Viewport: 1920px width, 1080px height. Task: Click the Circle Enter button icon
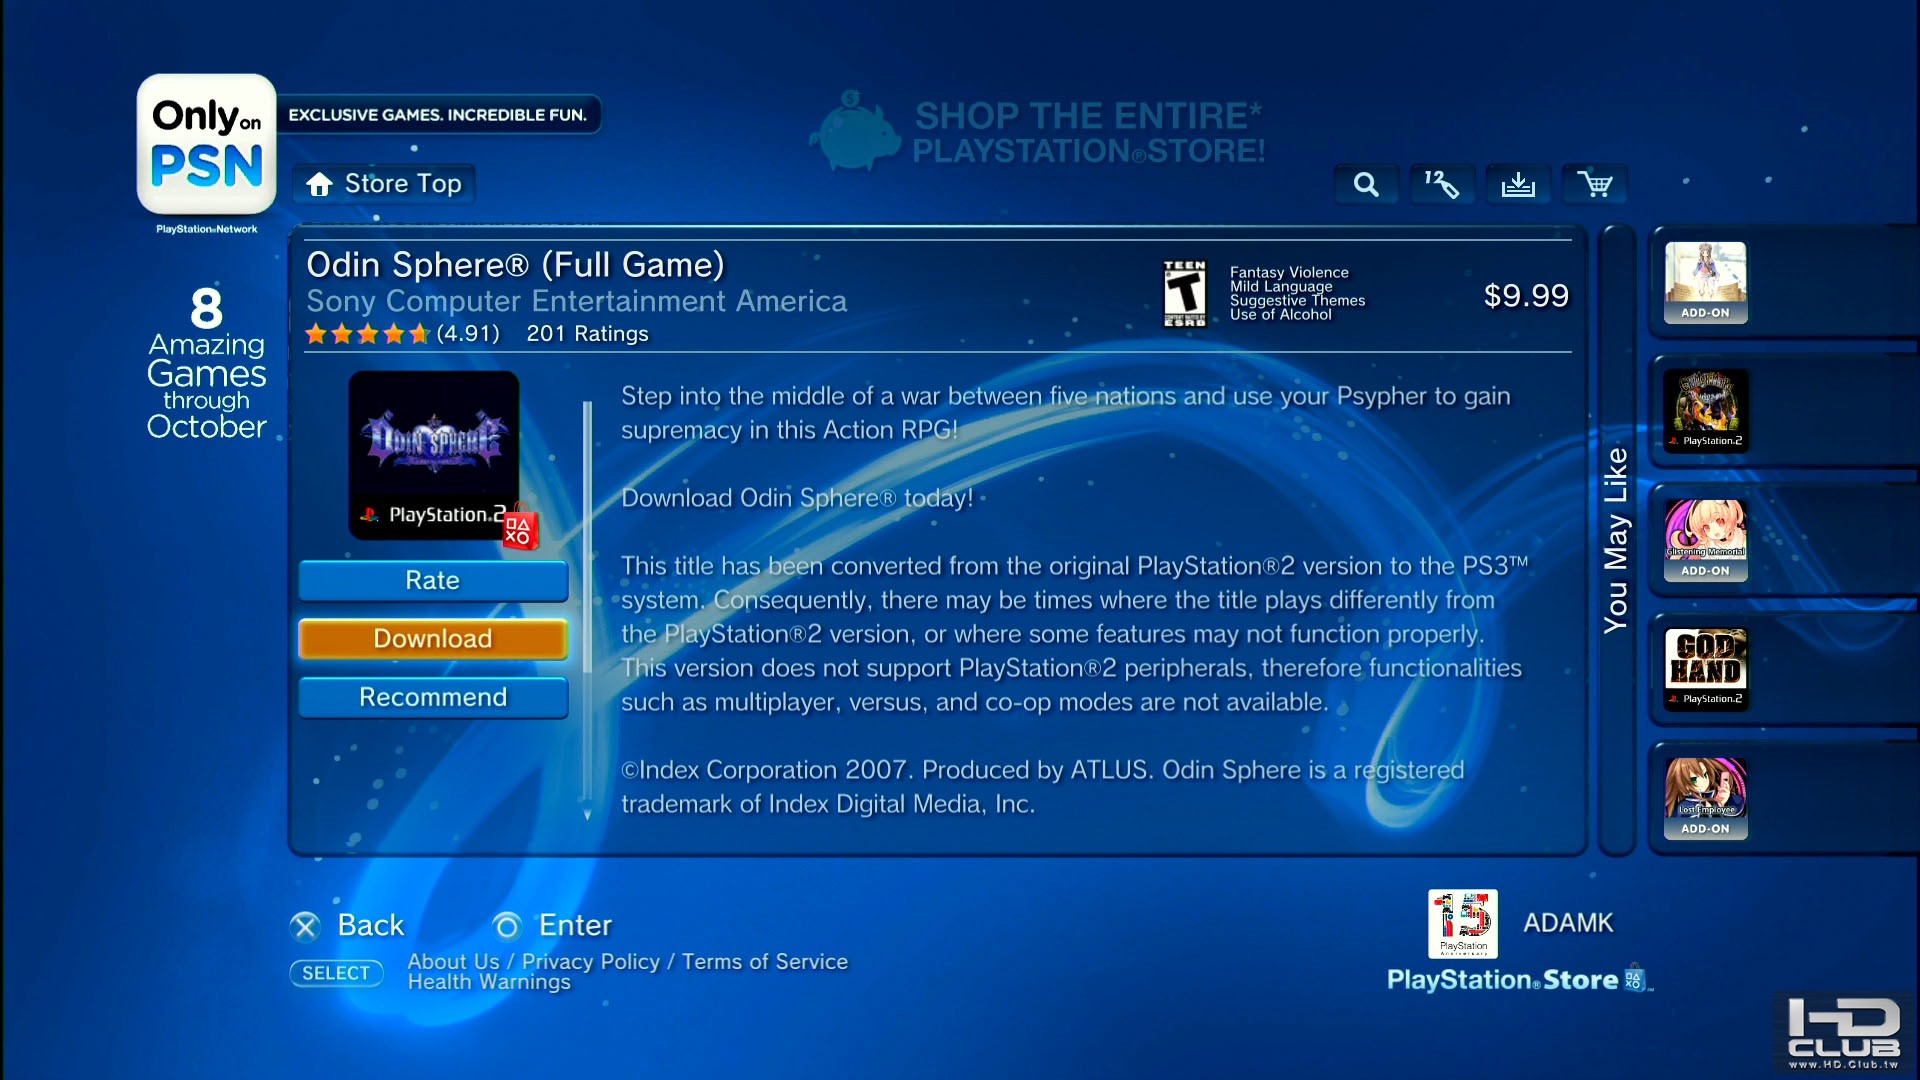tap(507, 927)
